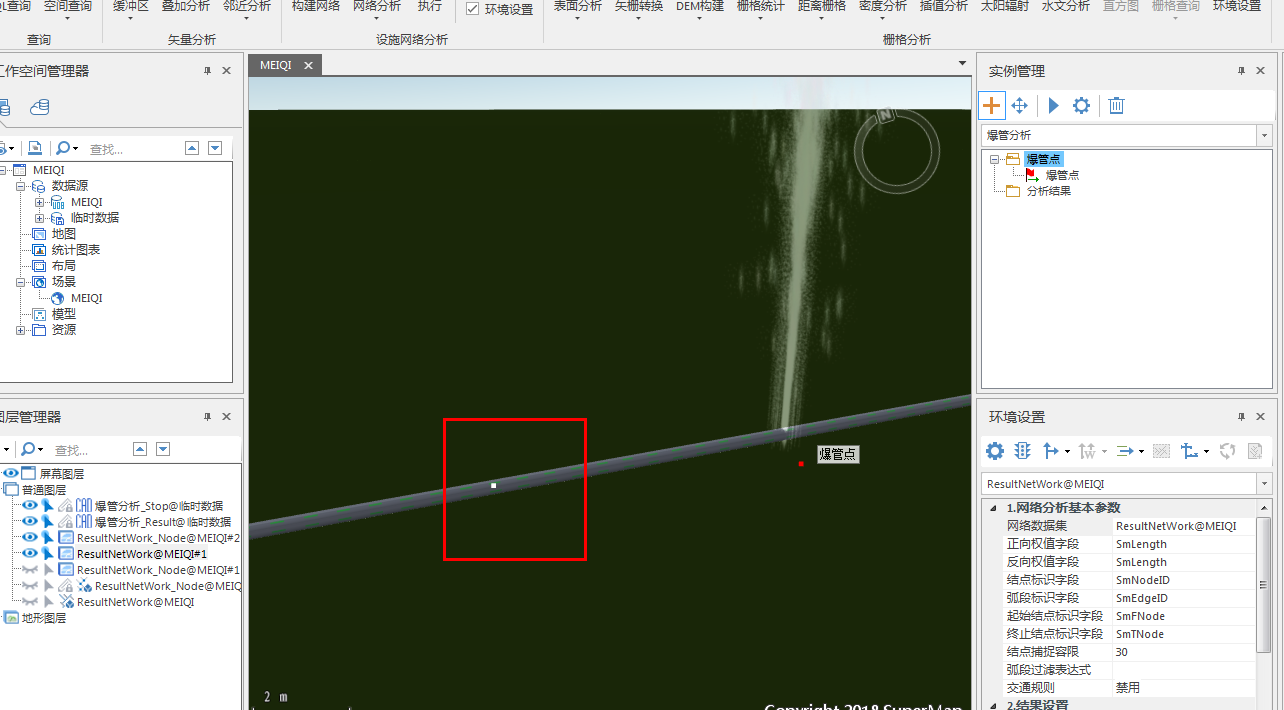Screen dimensions: 1284x710
Task: Select 爆管点 flag item in instance tree
Action: [x=1062, y=175]
